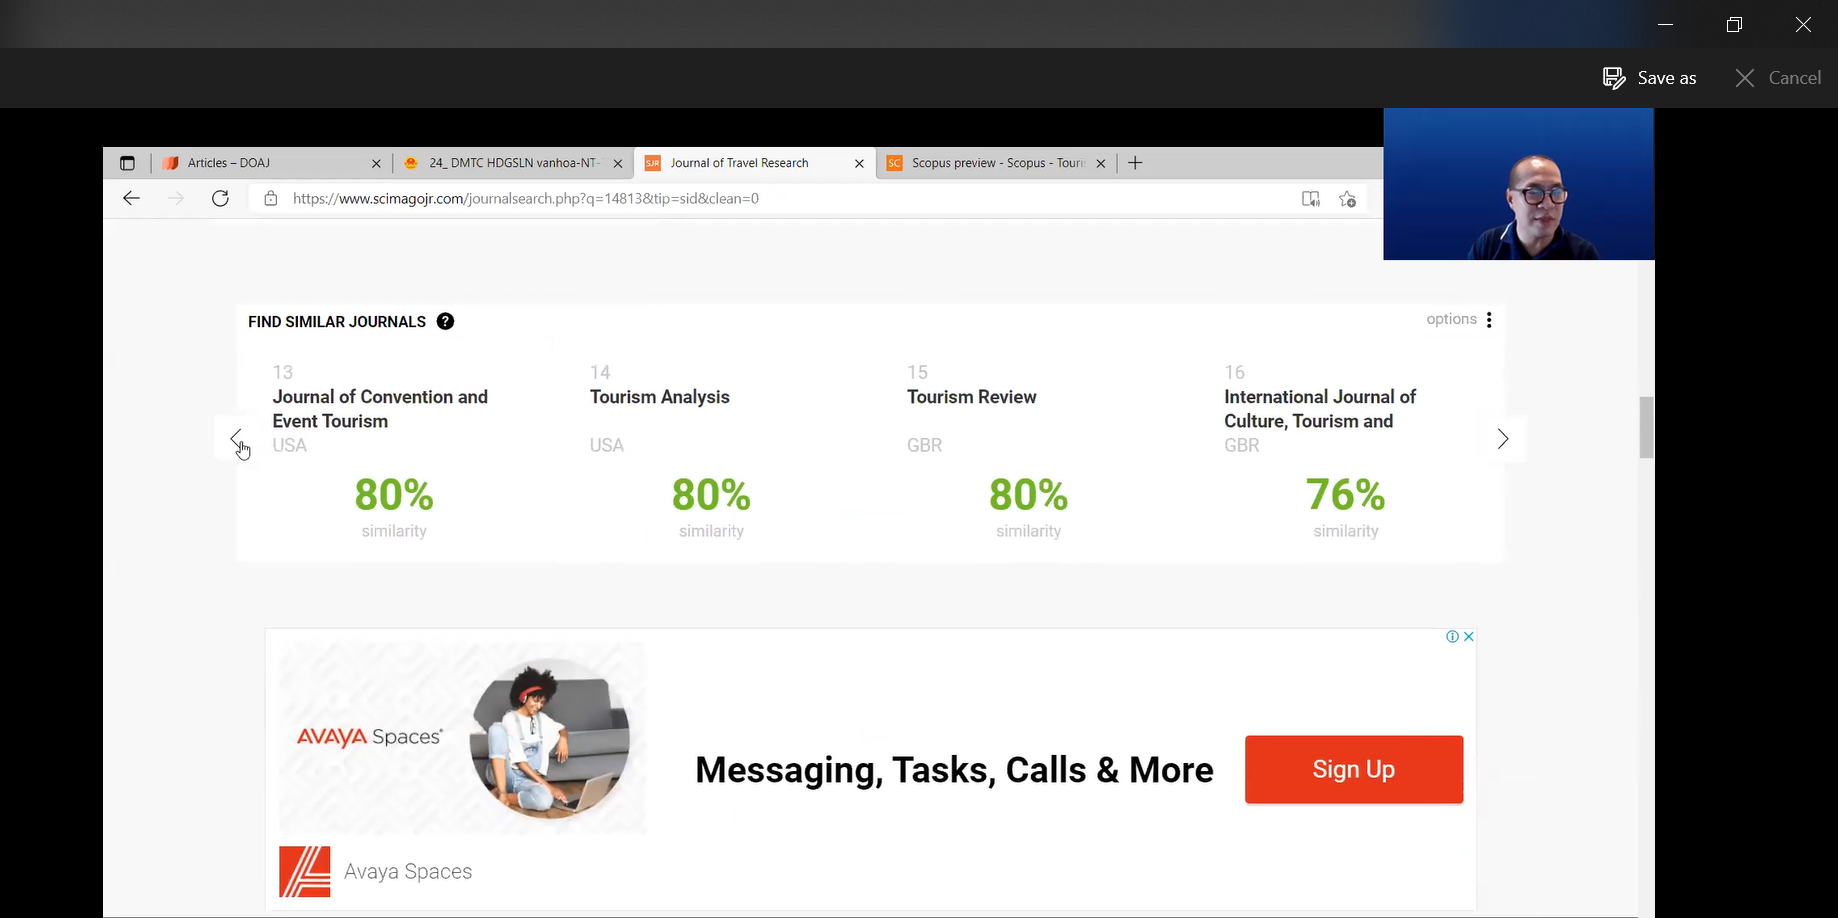The width and height of the screenshot is (1838, 918).
Task: Show previous similar journals
Action: (x=236, y=438)
